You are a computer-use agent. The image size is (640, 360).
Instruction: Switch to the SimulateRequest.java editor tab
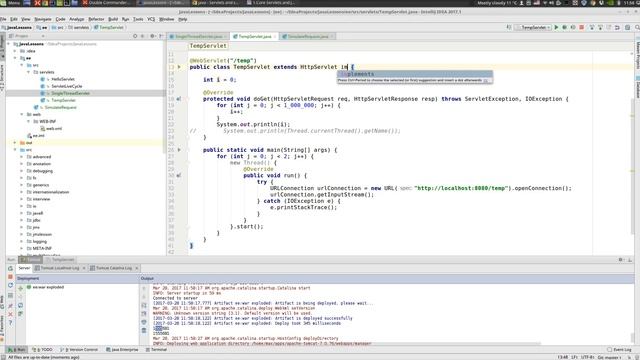(x=308, y=36)
